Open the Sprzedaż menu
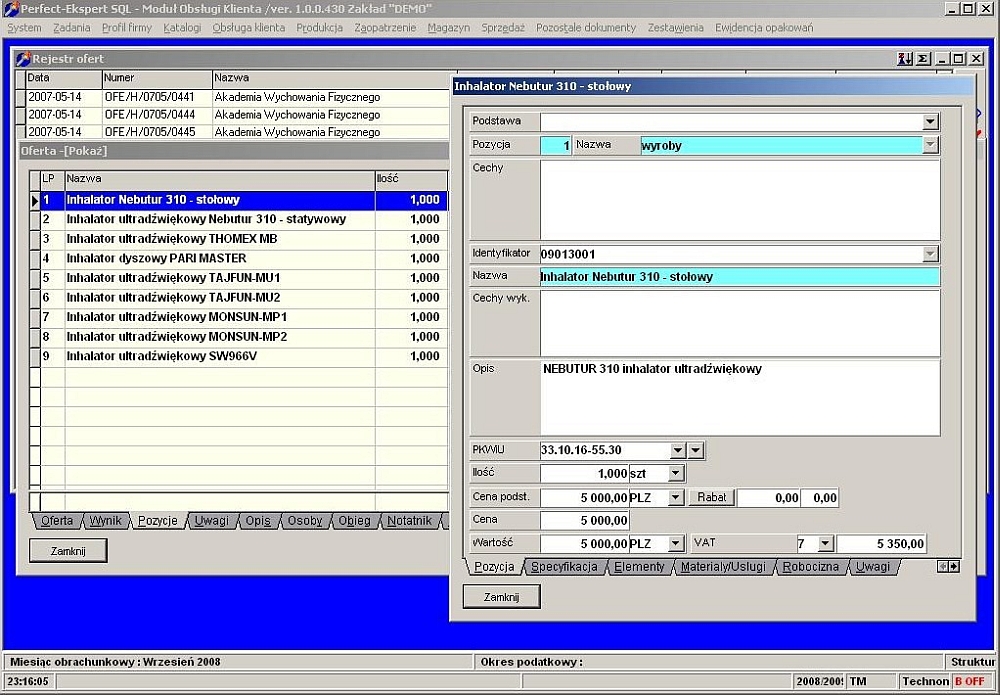 503,27
